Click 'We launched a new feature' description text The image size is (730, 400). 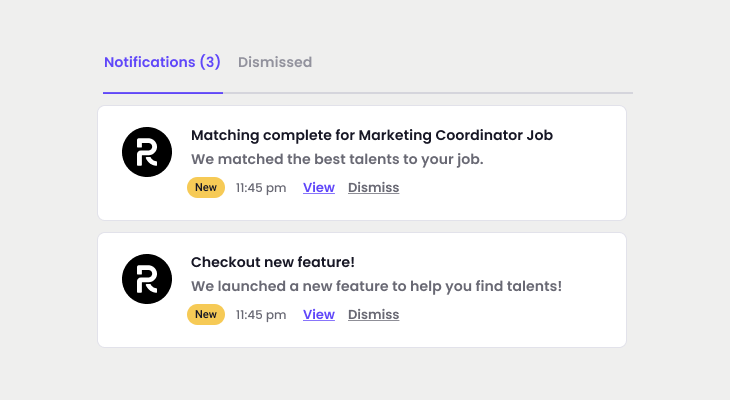376,286
